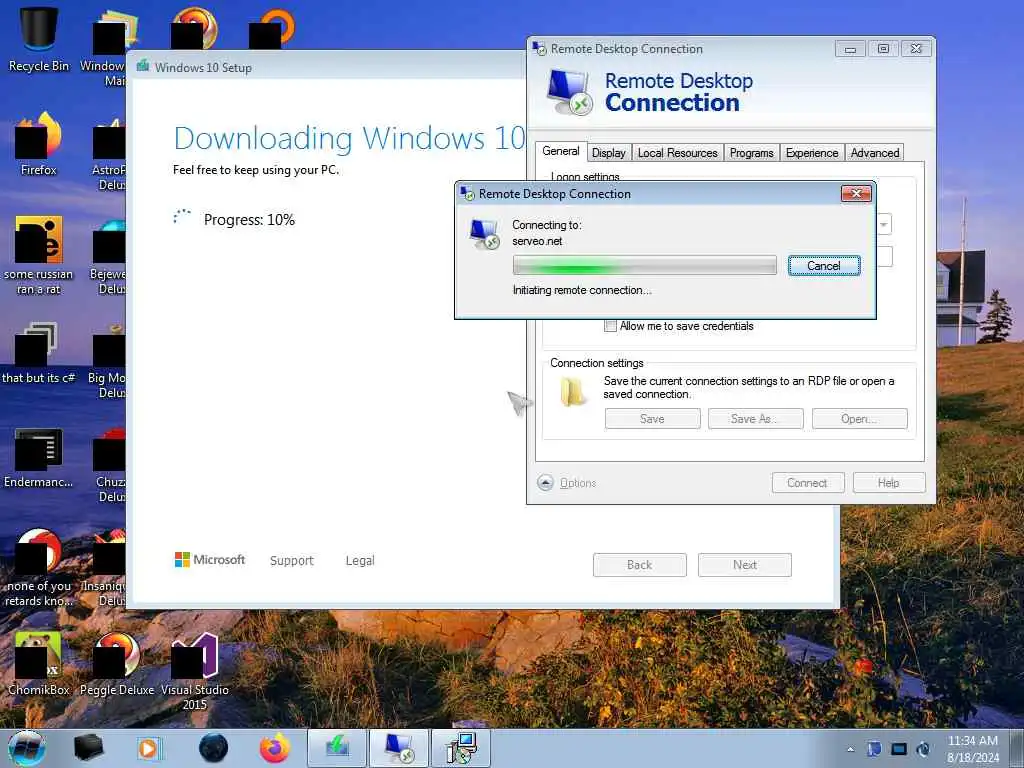
Task: Click Open in Connection settings
Action: 859,419
